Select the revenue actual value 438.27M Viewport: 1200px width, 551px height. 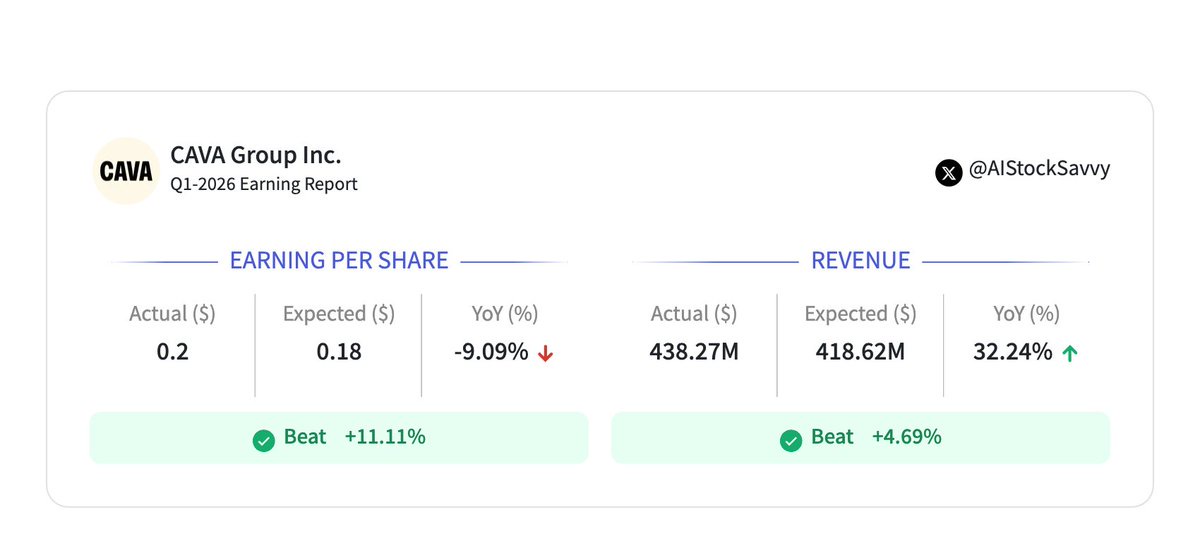coord(694,352)
